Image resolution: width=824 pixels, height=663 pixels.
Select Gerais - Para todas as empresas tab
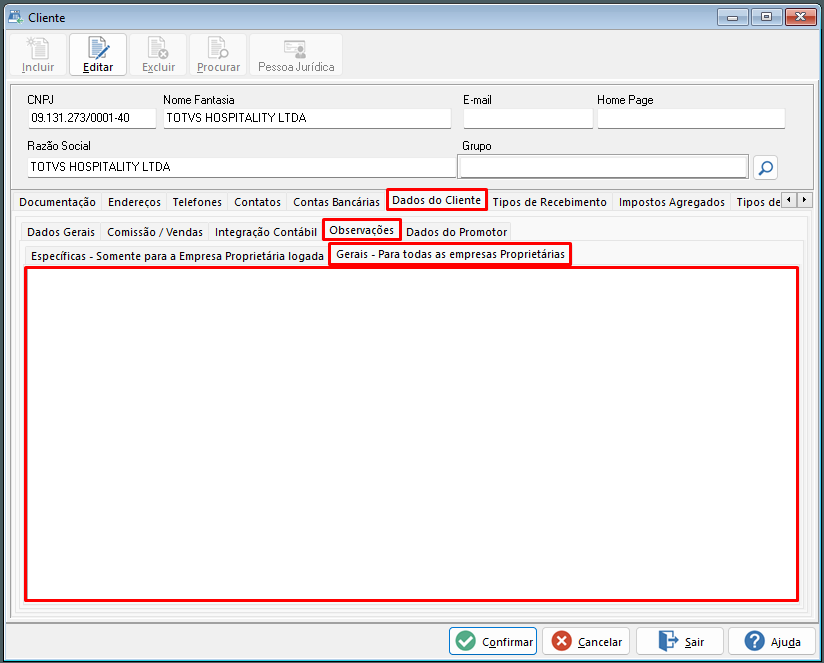click(450, 254)
